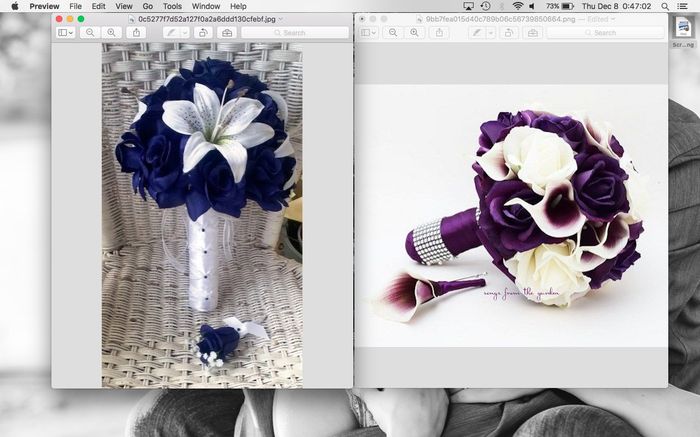Show the Markup Toolbar in the jpg window
Screen dimensions: 700x437
(227, 33)
